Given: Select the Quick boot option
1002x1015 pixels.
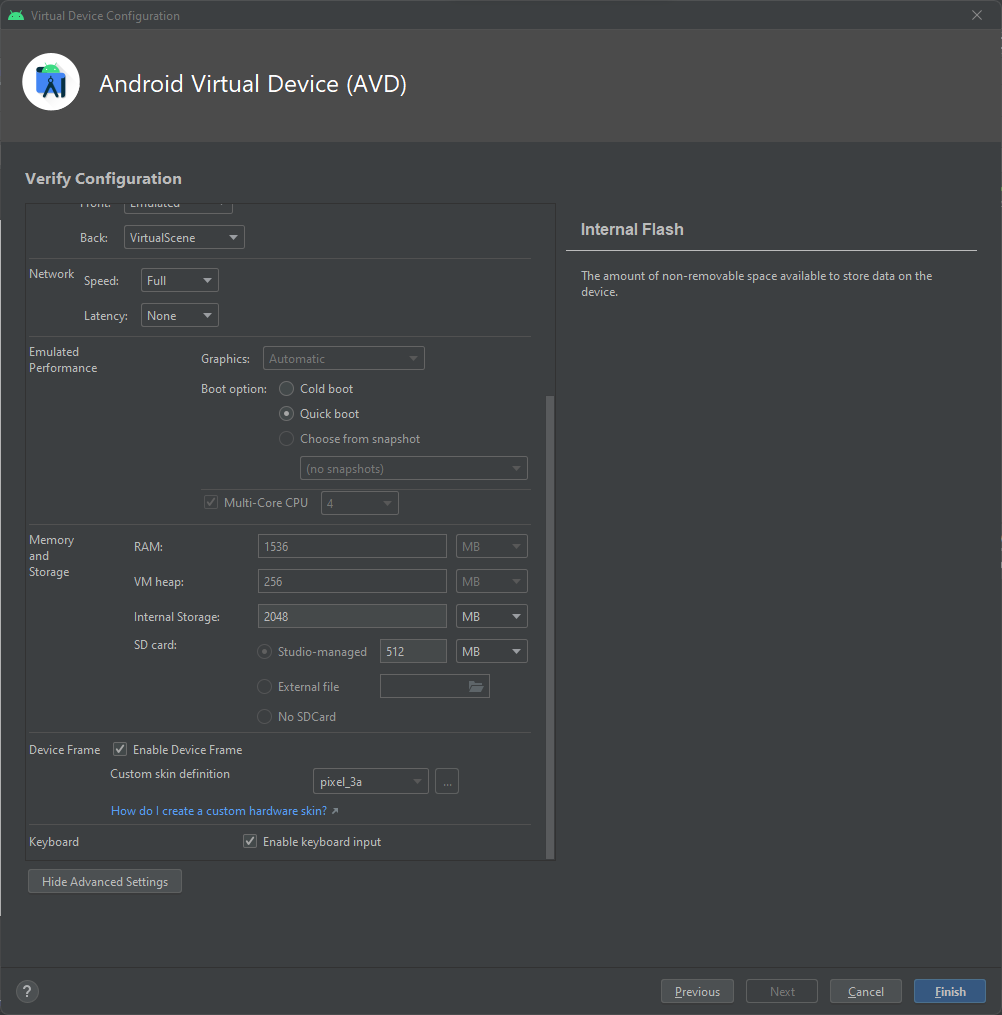Looking at the screenshot, I should [x=286, y=414].
